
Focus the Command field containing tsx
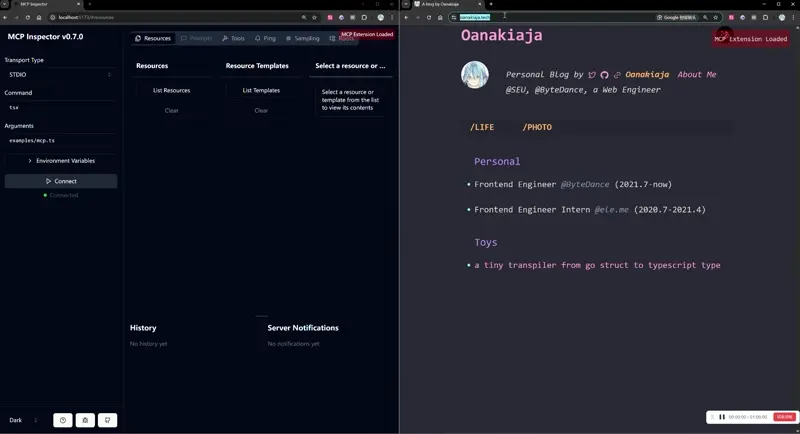coord(60,108)
